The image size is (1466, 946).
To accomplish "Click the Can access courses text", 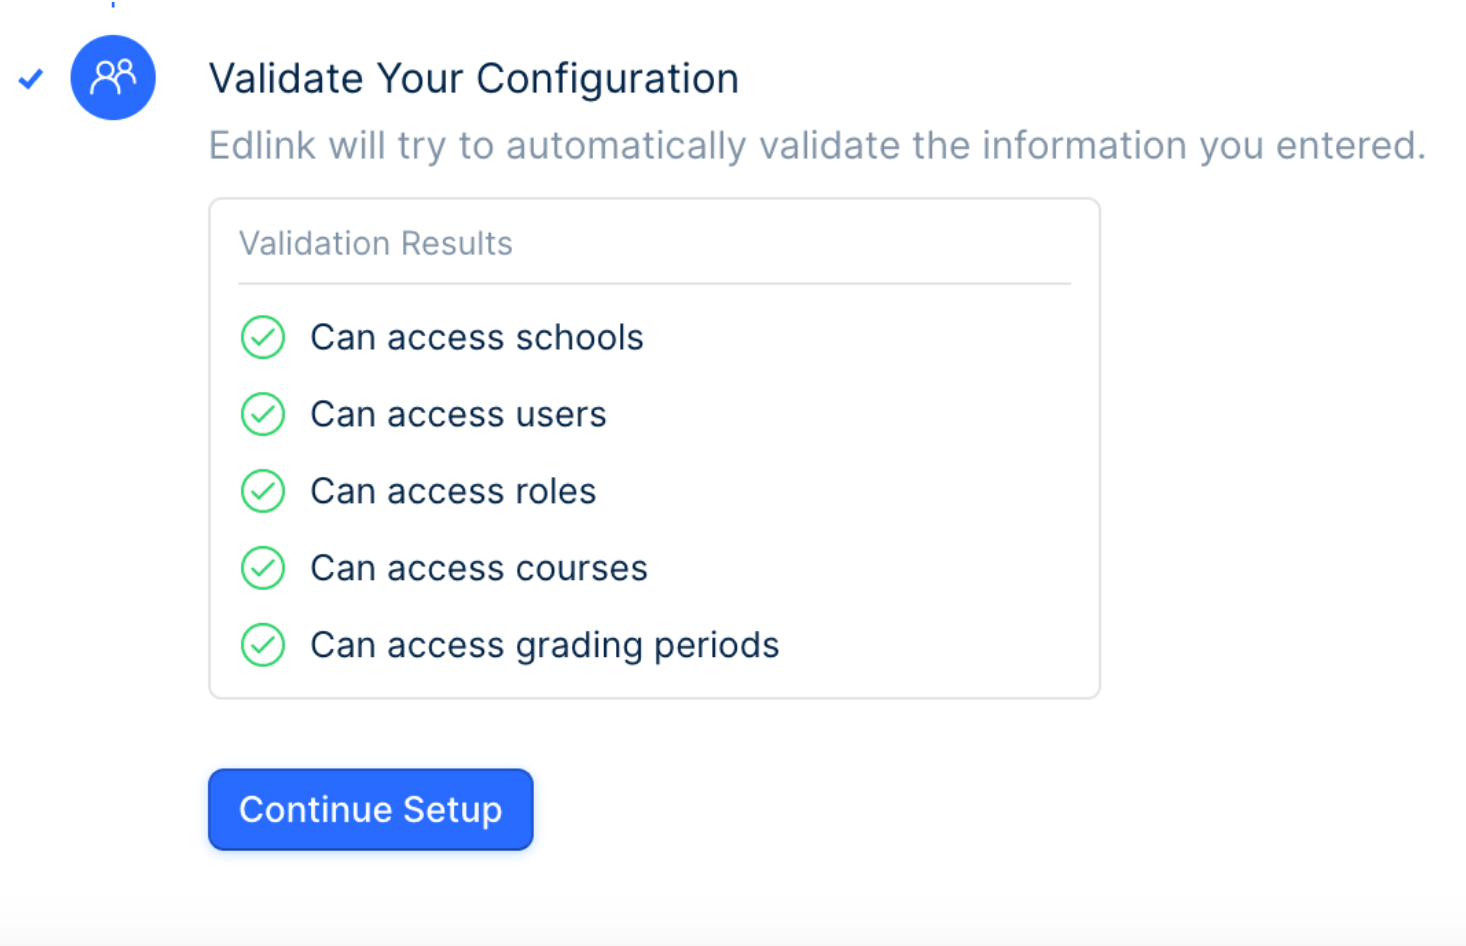I will click(479, 569).
